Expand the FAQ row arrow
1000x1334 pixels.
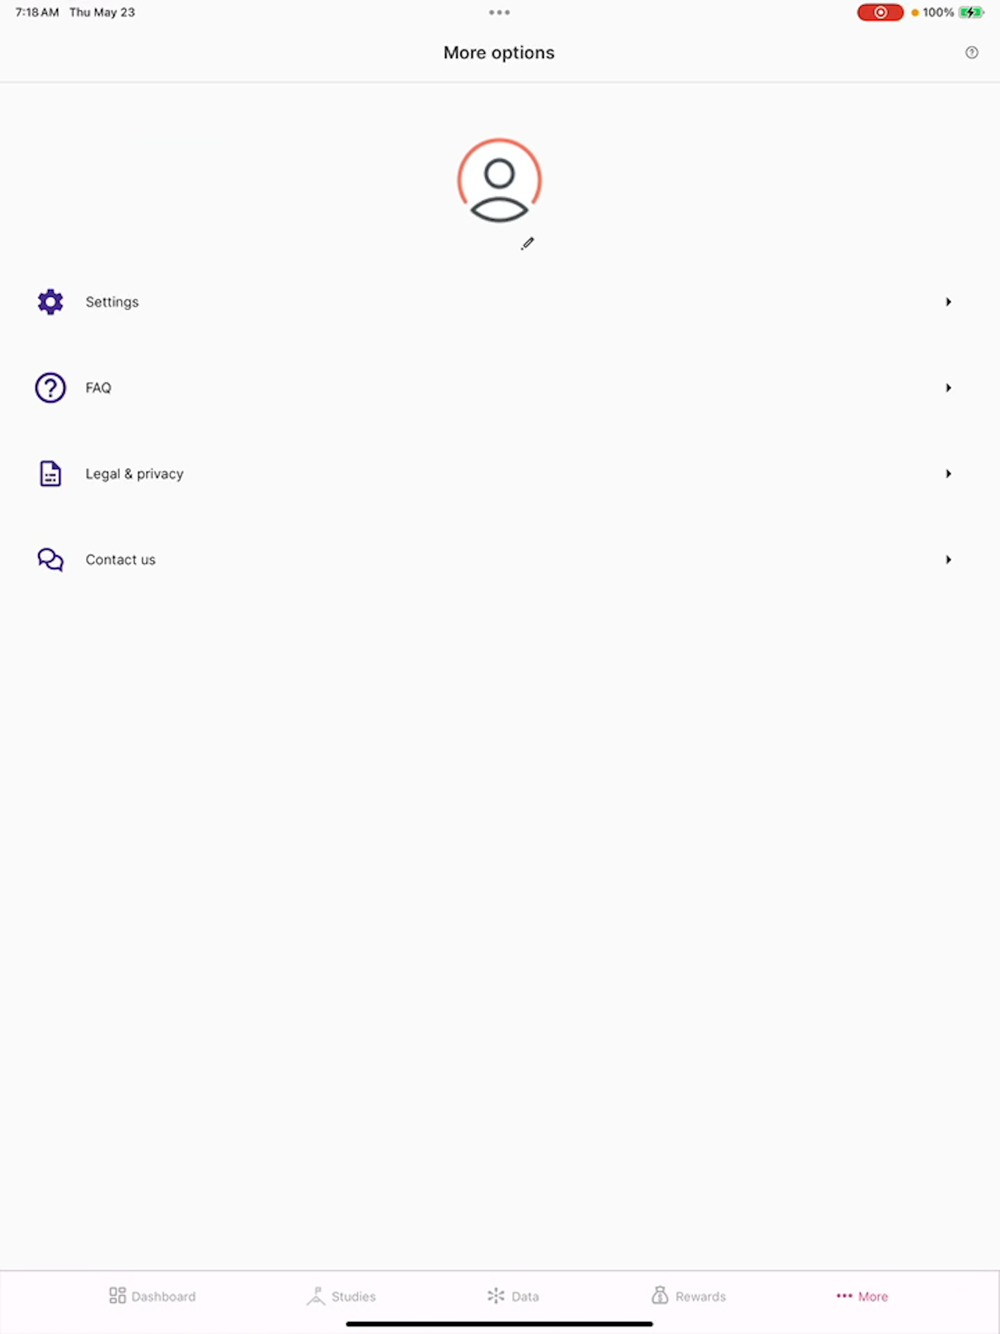tap(948, 388)
